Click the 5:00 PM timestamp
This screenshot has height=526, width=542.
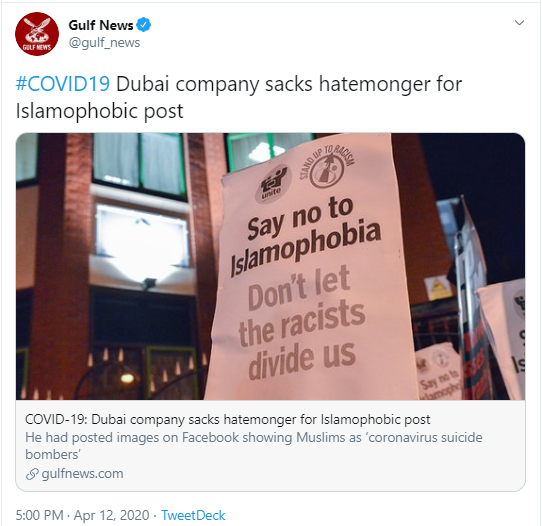(39, 515)
